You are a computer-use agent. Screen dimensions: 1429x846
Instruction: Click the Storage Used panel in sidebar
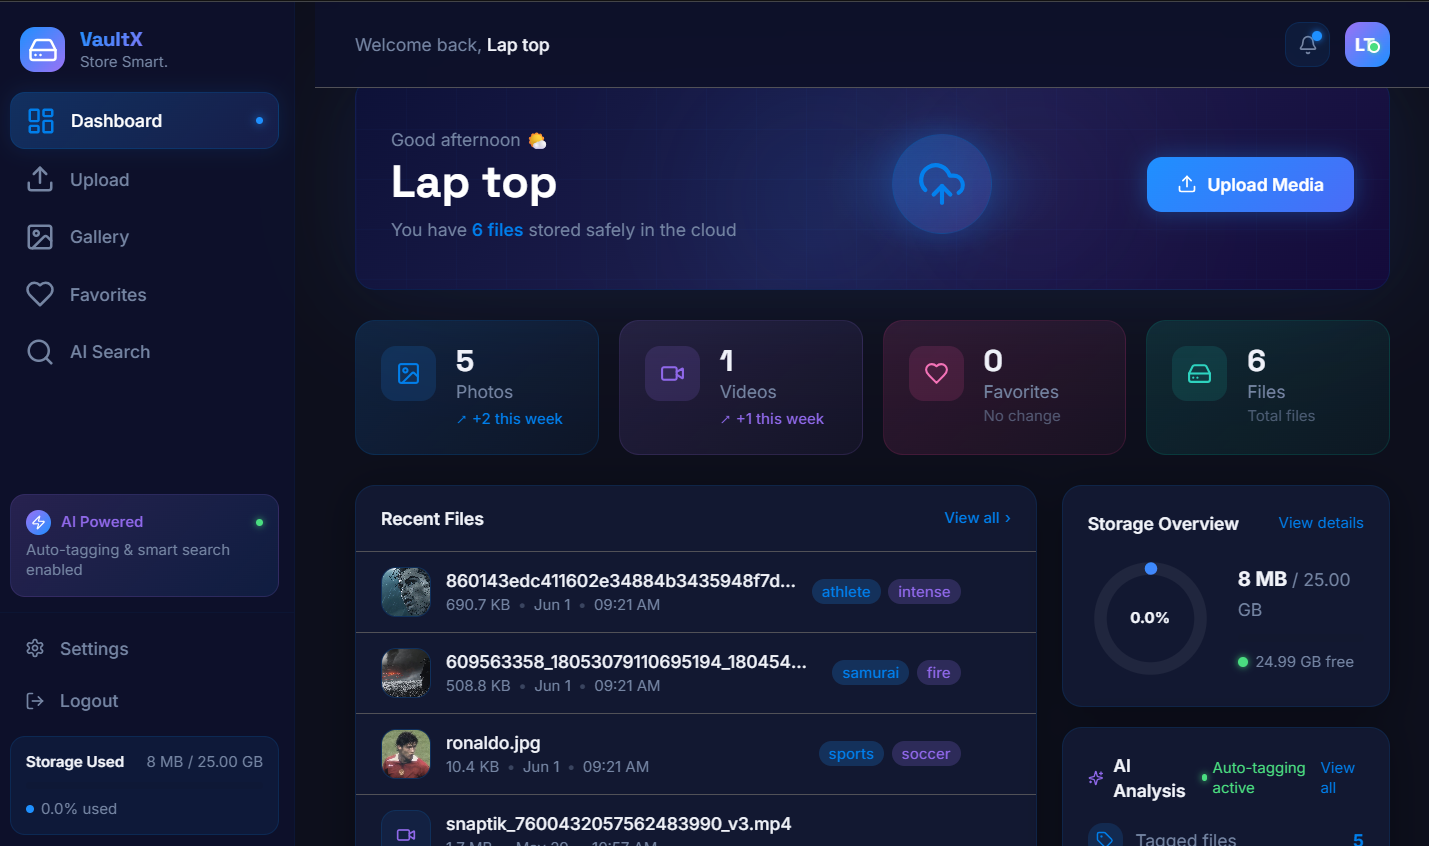[x=144, y=786]
